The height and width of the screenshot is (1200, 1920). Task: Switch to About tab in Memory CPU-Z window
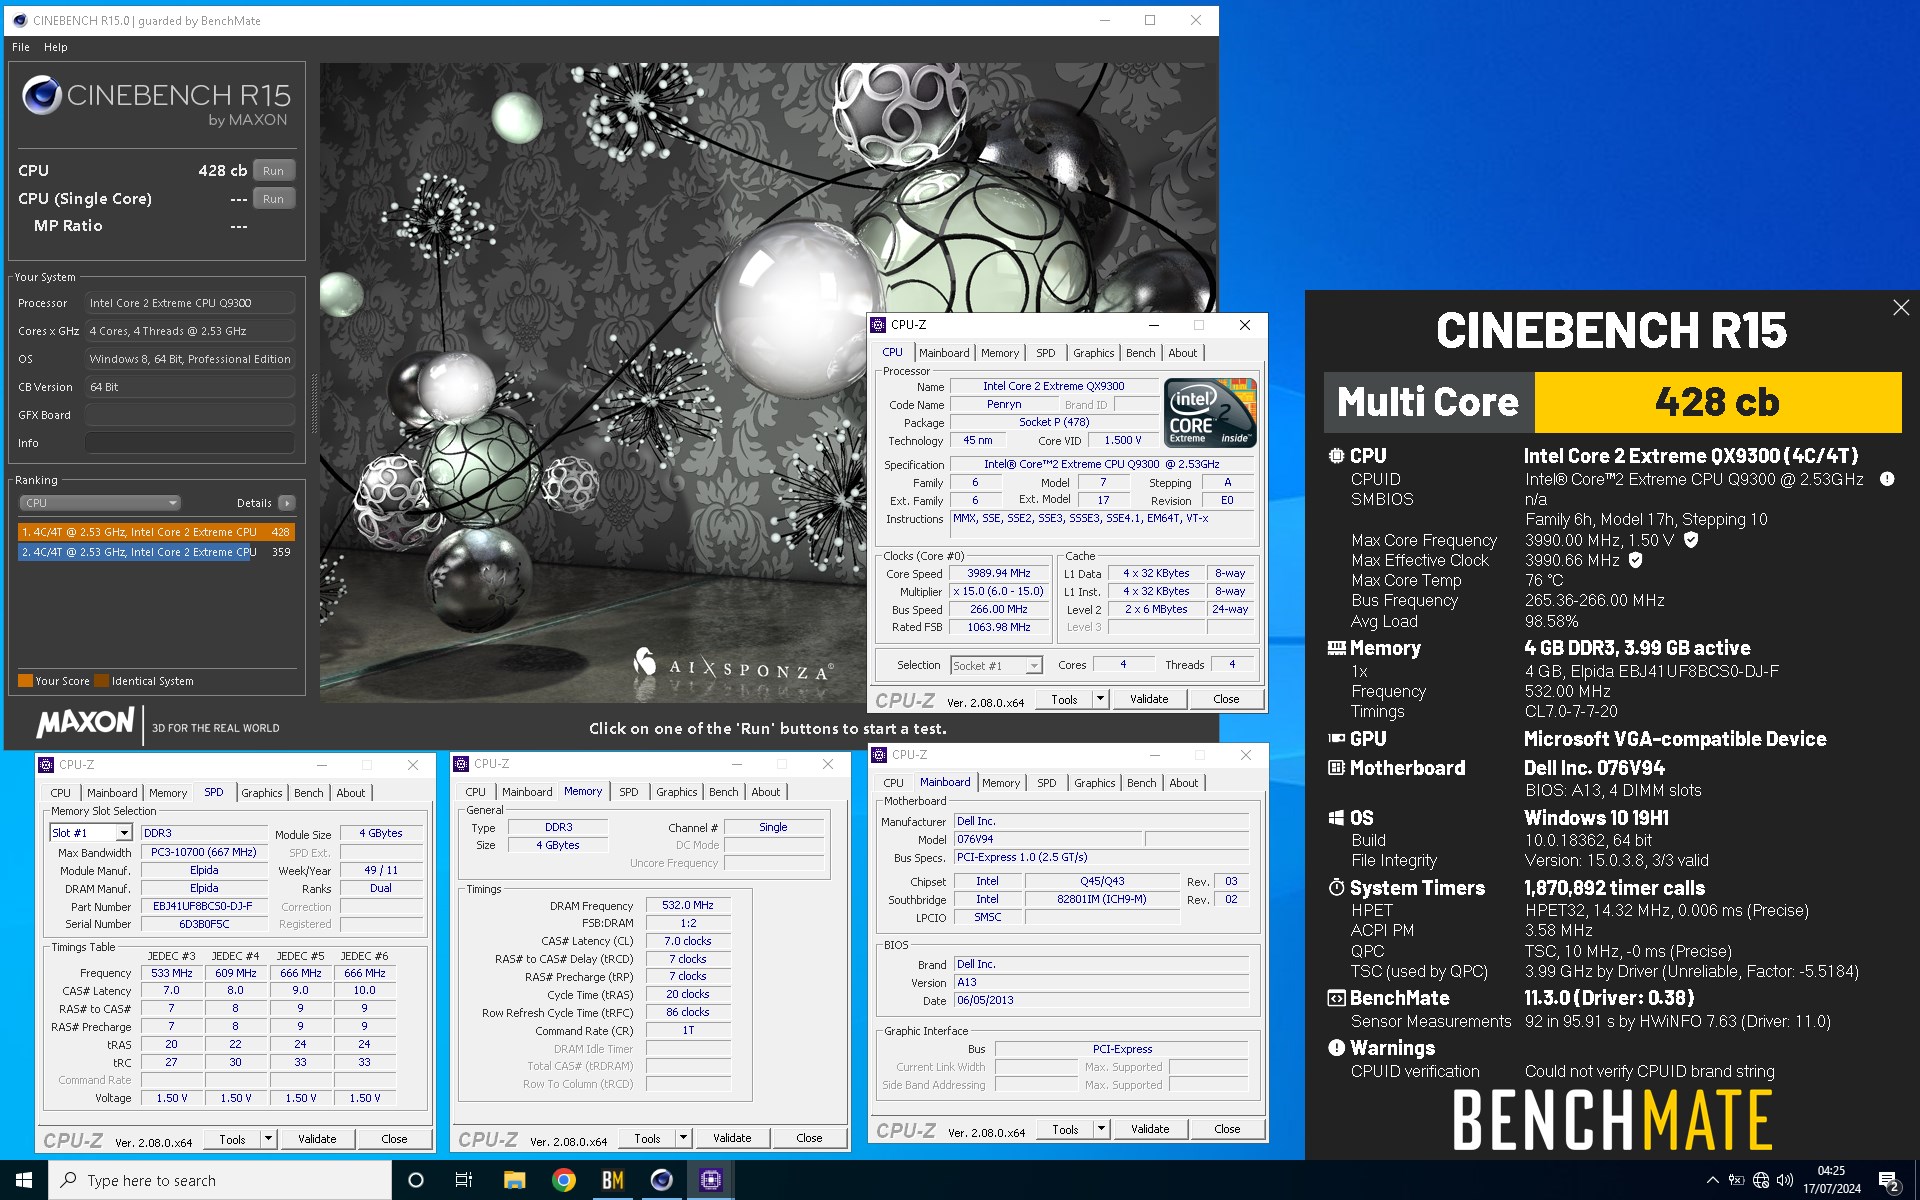[x=766, y=792]
